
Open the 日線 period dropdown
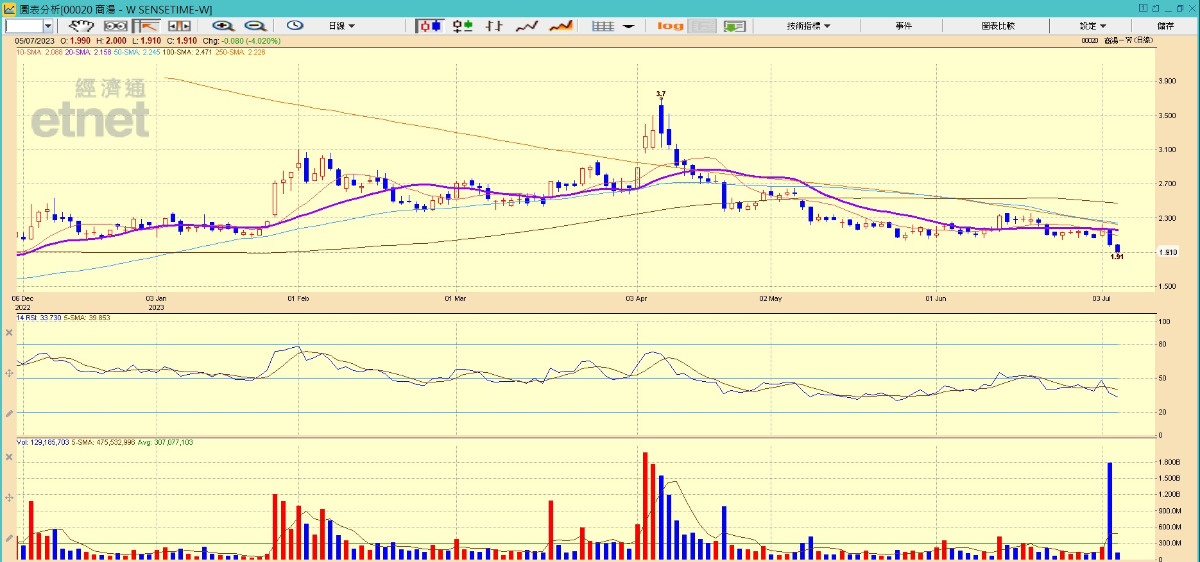point(342,25)
